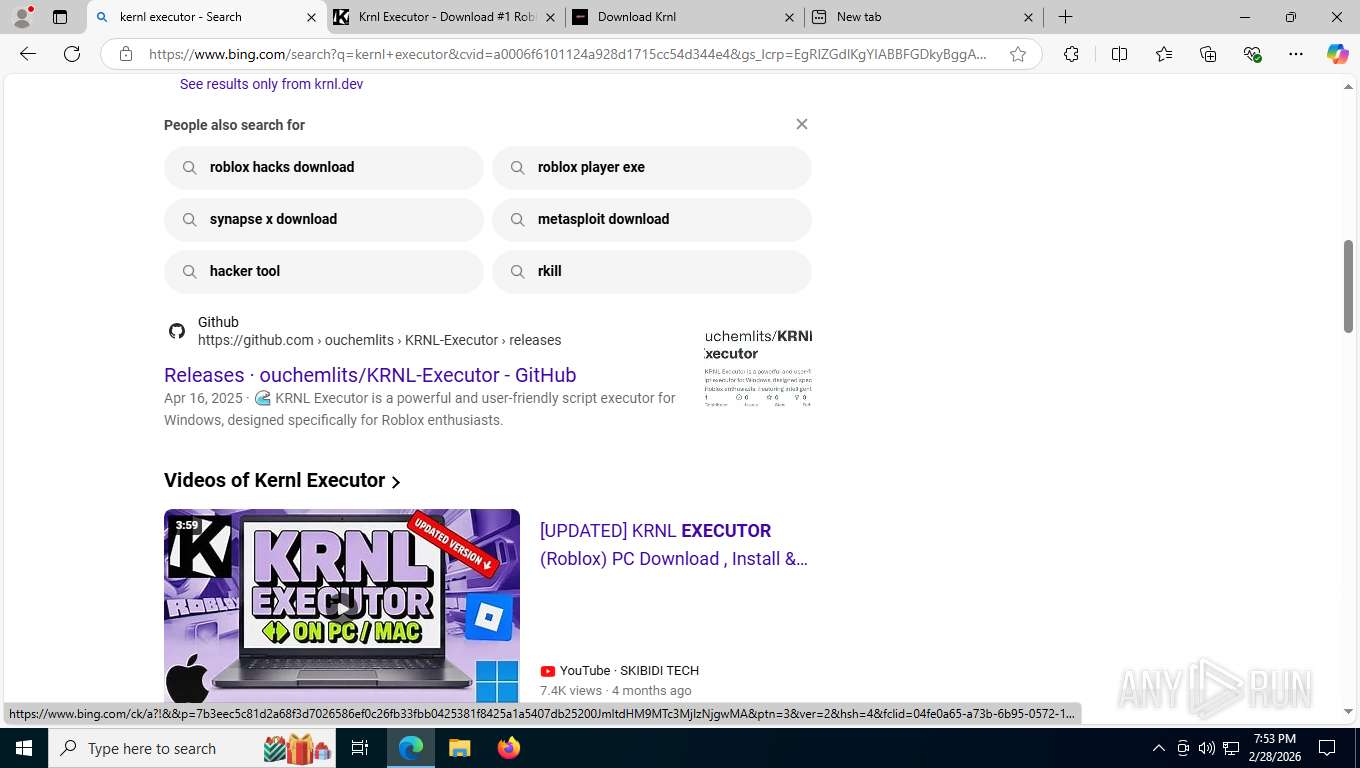1360x768 pixels.
Task: Close the Krnl Executor - Download tab
Action: point(549,17)
